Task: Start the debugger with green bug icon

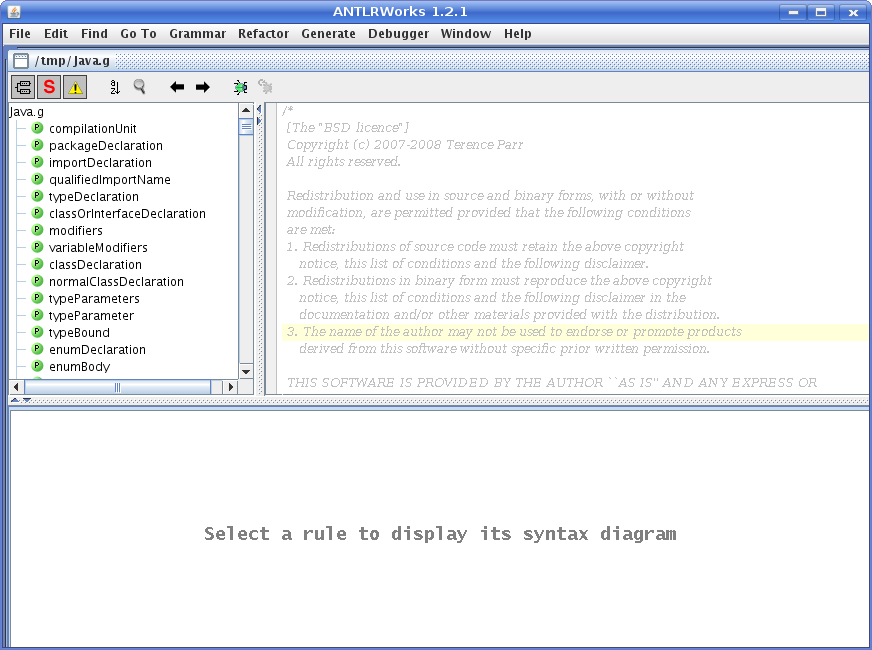Action: 240,87
